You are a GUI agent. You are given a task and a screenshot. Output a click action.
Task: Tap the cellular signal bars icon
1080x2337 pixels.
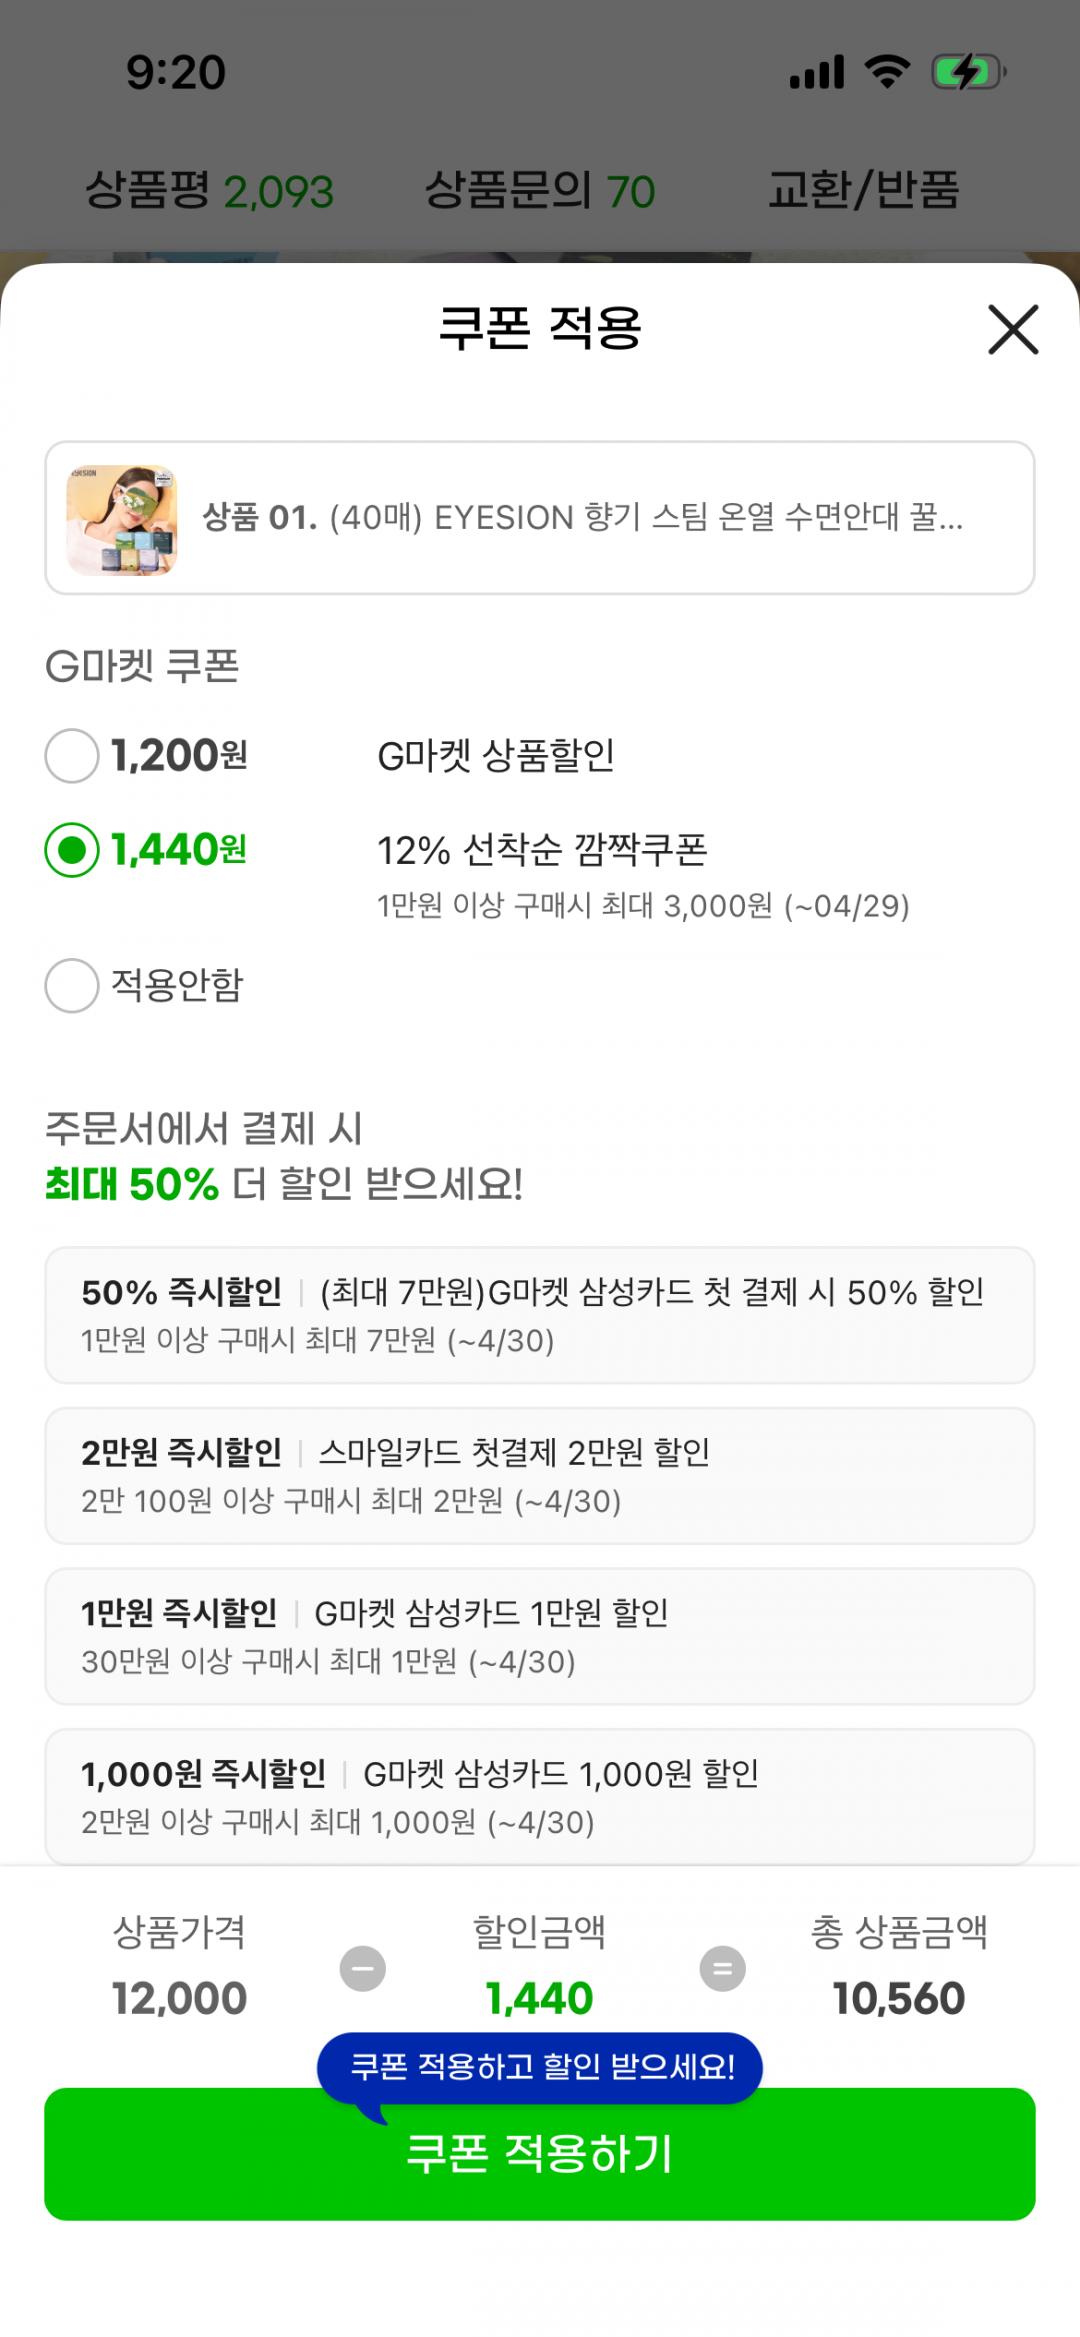click(x=817, y=72)
